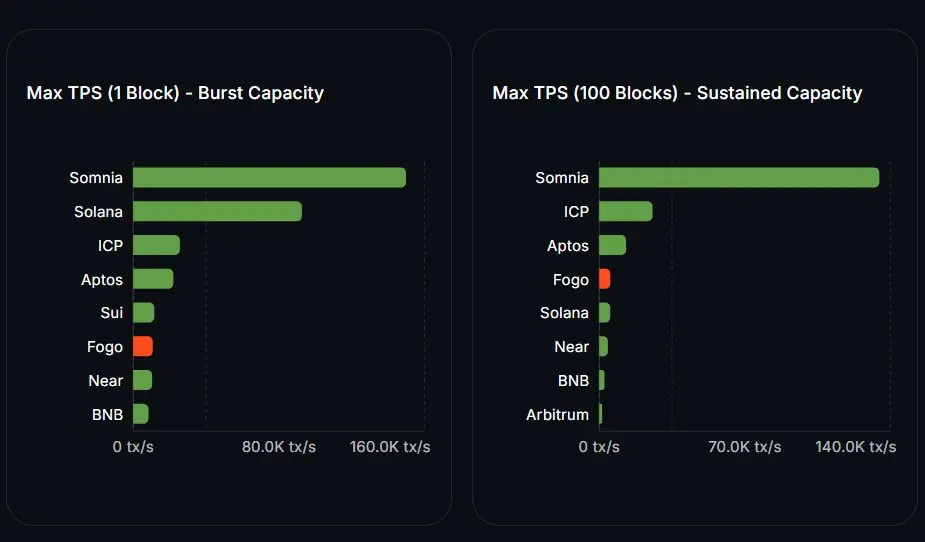Select the ICP bar in Sustained Capacity chart
This screenshot has height=542, width=925.
(626, 212)
